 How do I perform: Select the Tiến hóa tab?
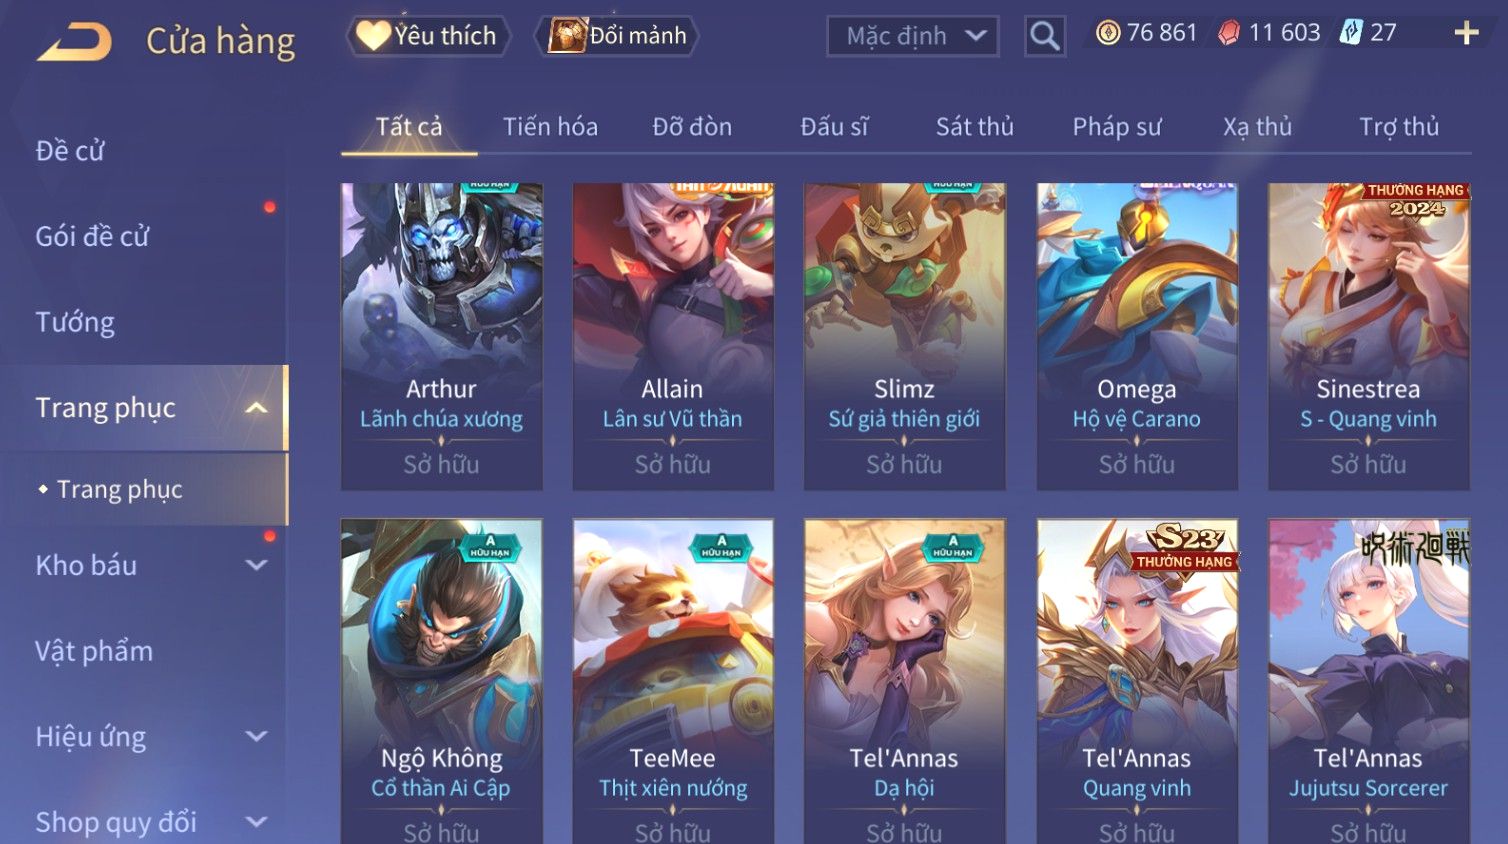(x=550, y=127)
